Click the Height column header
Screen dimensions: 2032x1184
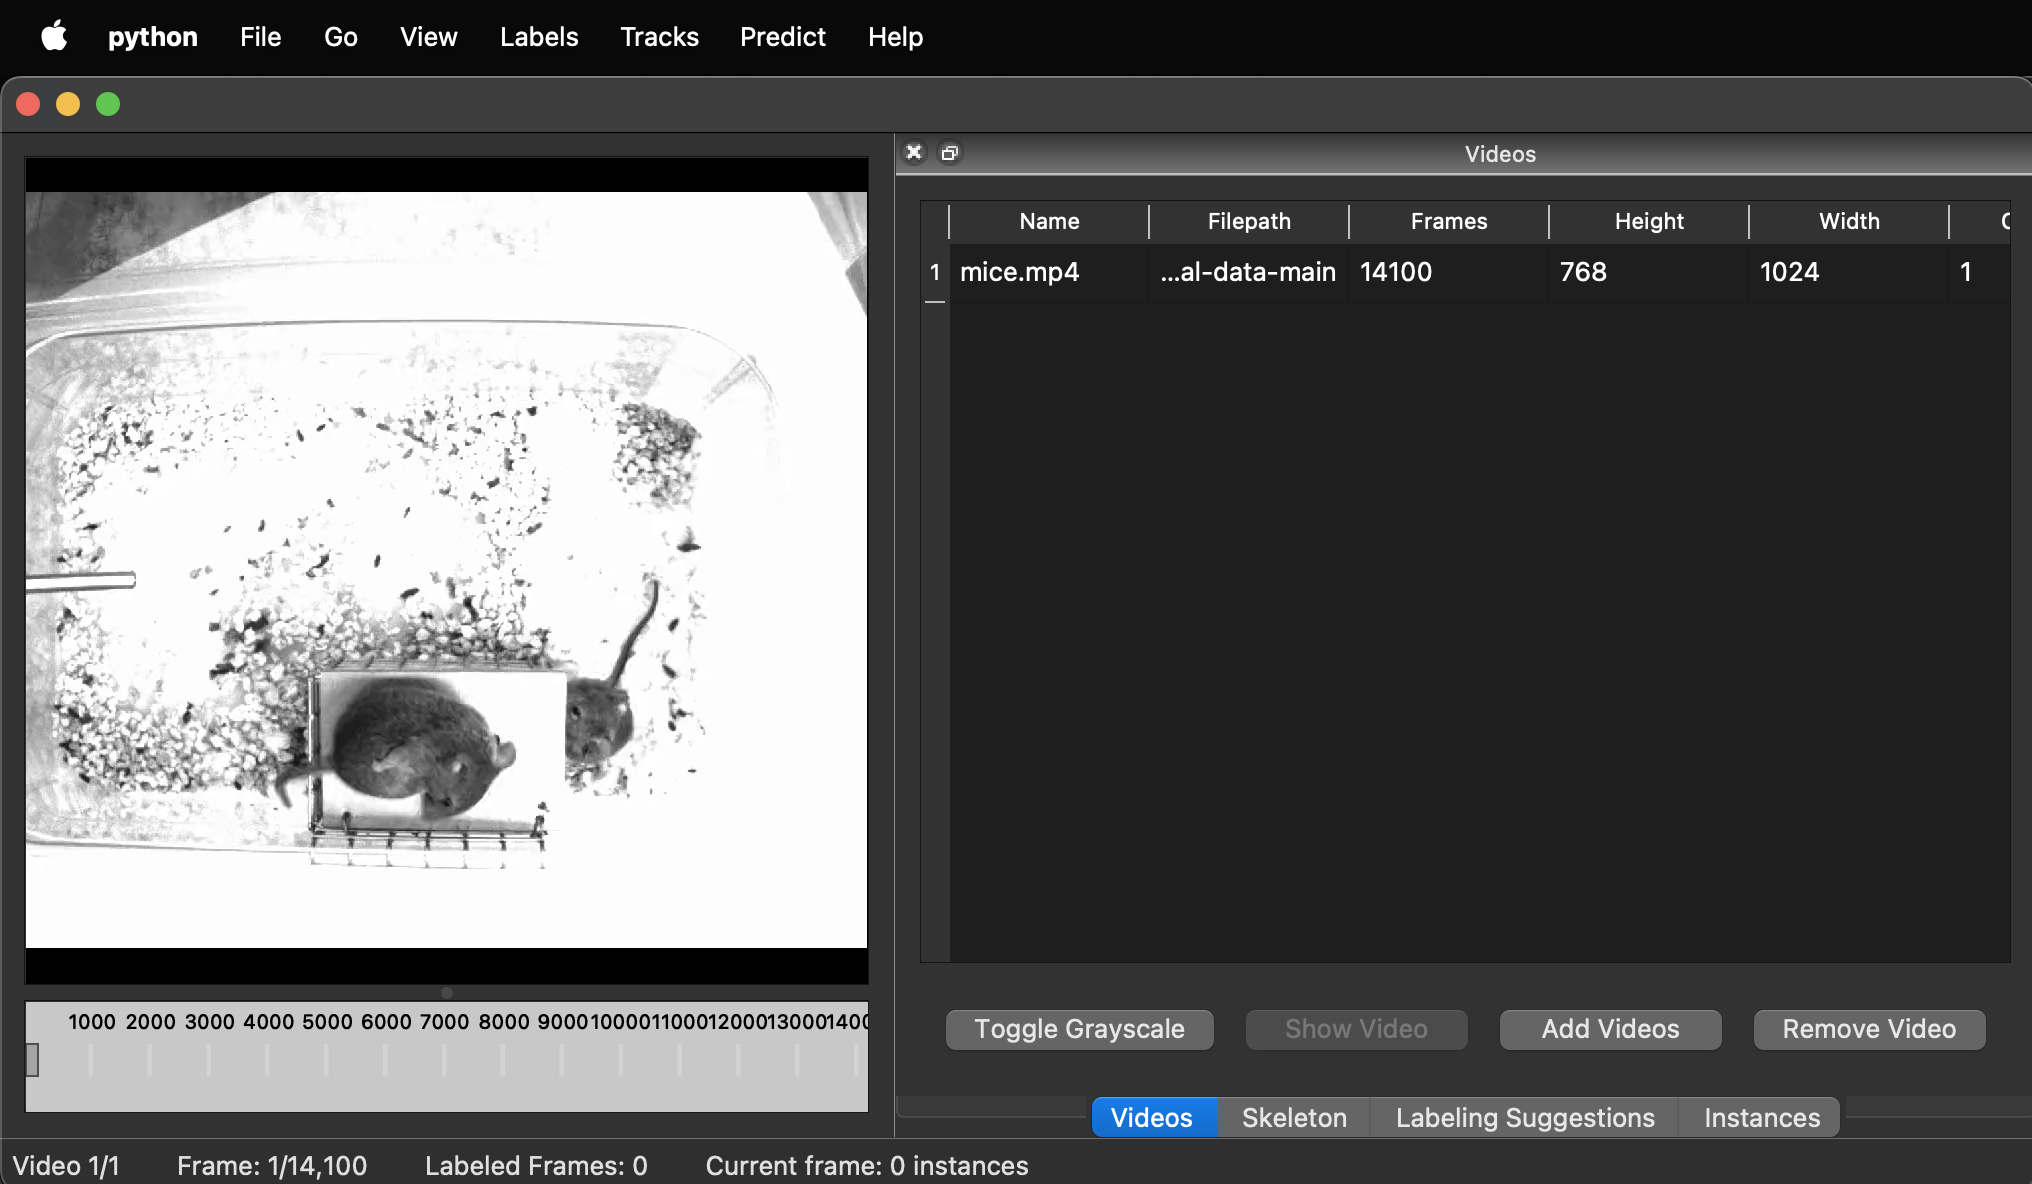[x=1648, y=221]
